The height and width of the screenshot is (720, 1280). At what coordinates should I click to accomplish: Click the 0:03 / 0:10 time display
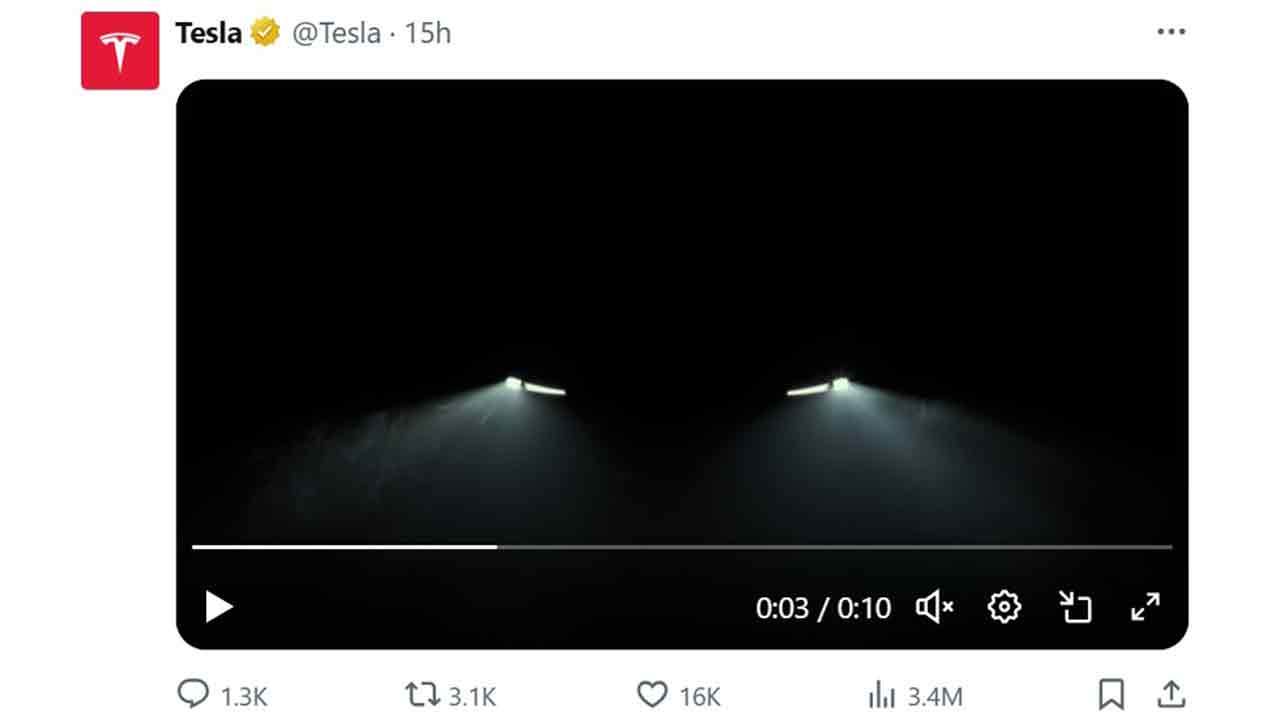pyautogui.click(x=823, y=608)
